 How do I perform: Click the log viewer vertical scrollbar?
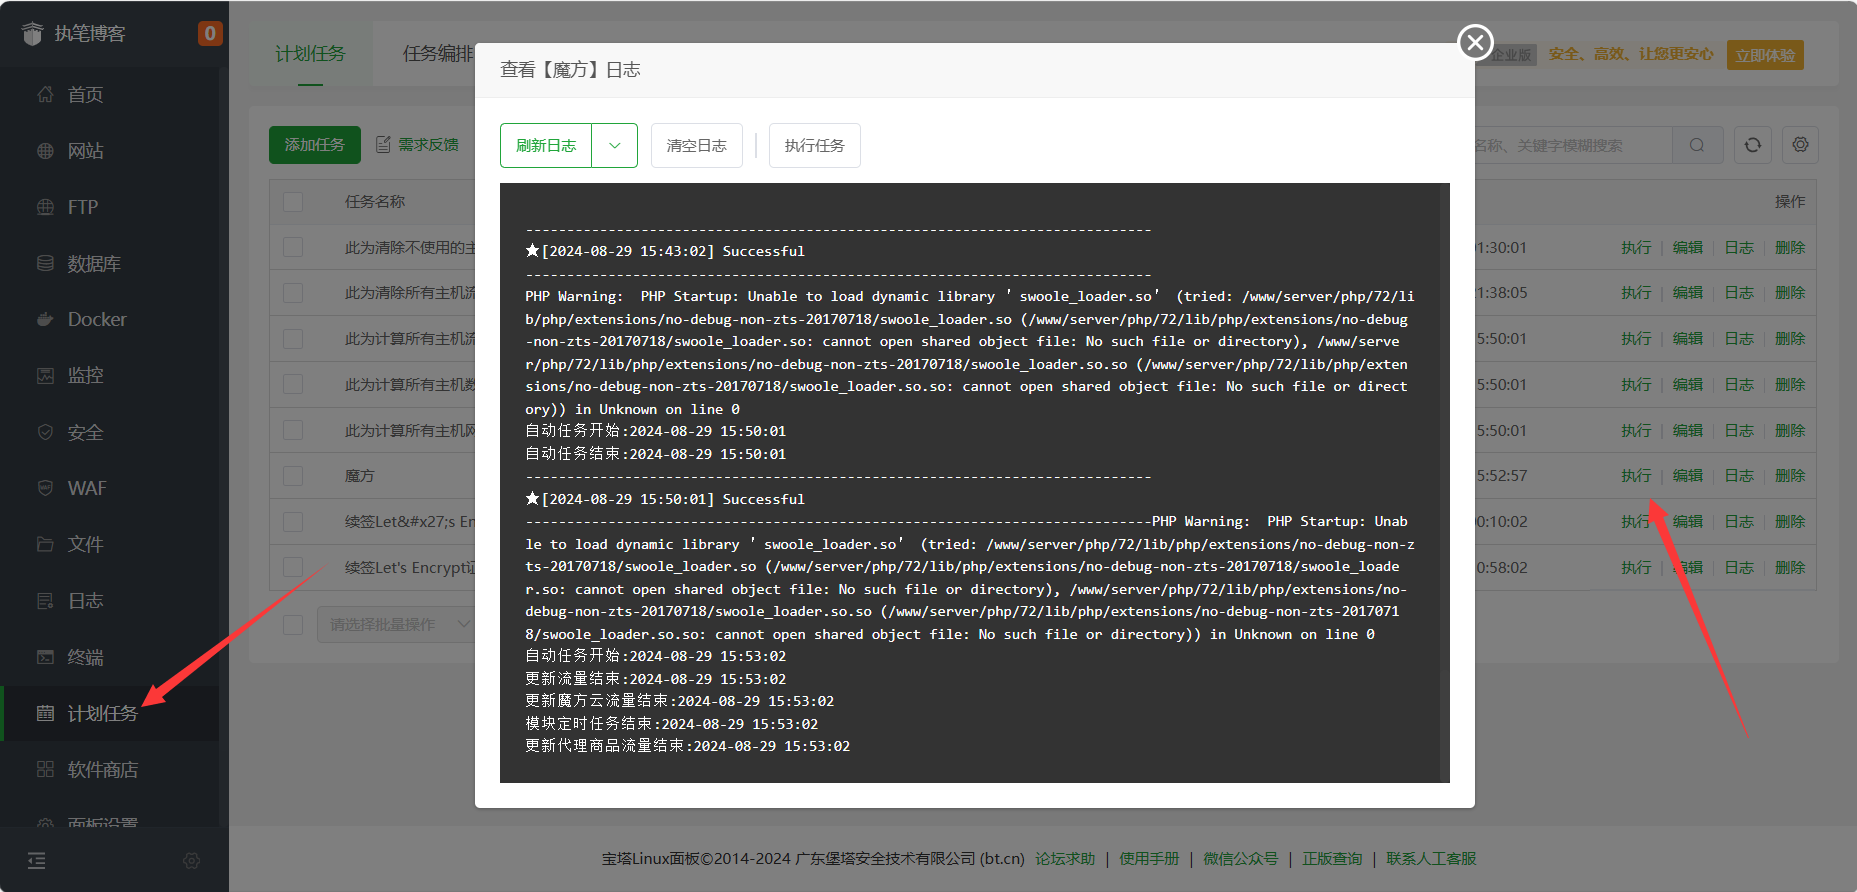pyautogui.click(x=1444, y=483)
